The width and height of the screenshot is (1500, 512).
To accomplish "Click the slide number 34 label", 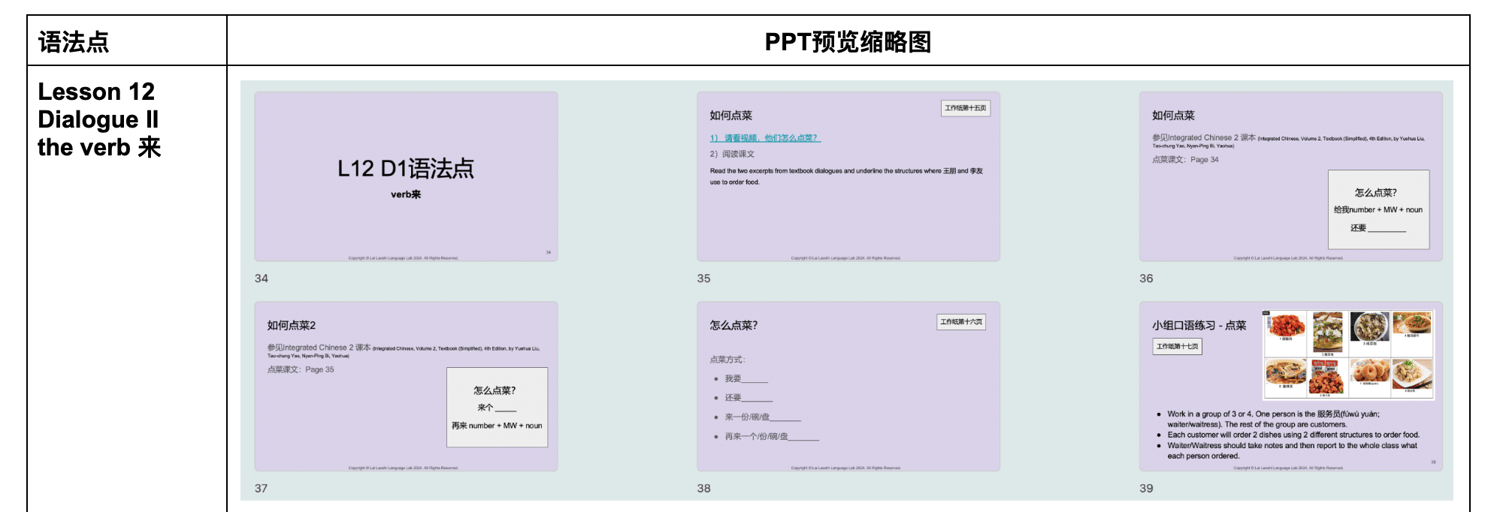I will (261, 278).
